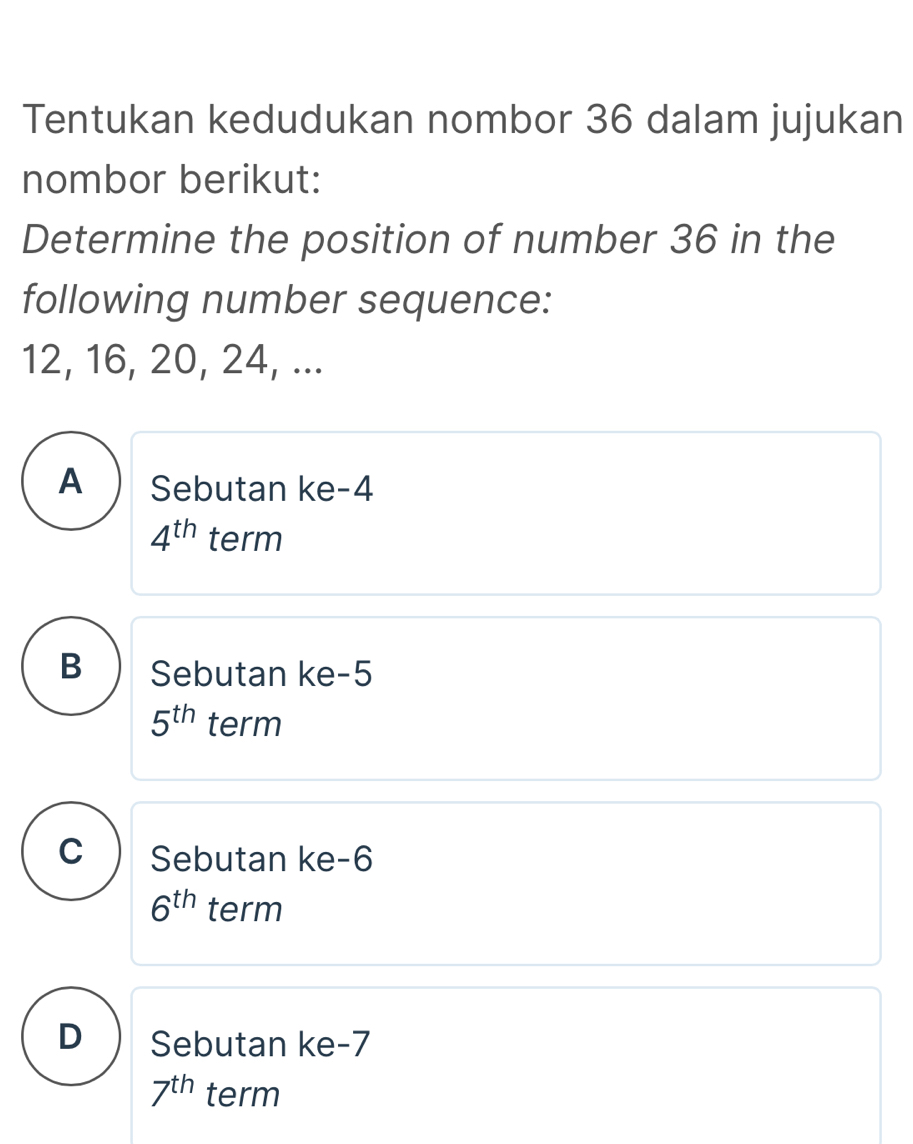Select the circle labeled A
913x1144 pixels.
(69, 482)
